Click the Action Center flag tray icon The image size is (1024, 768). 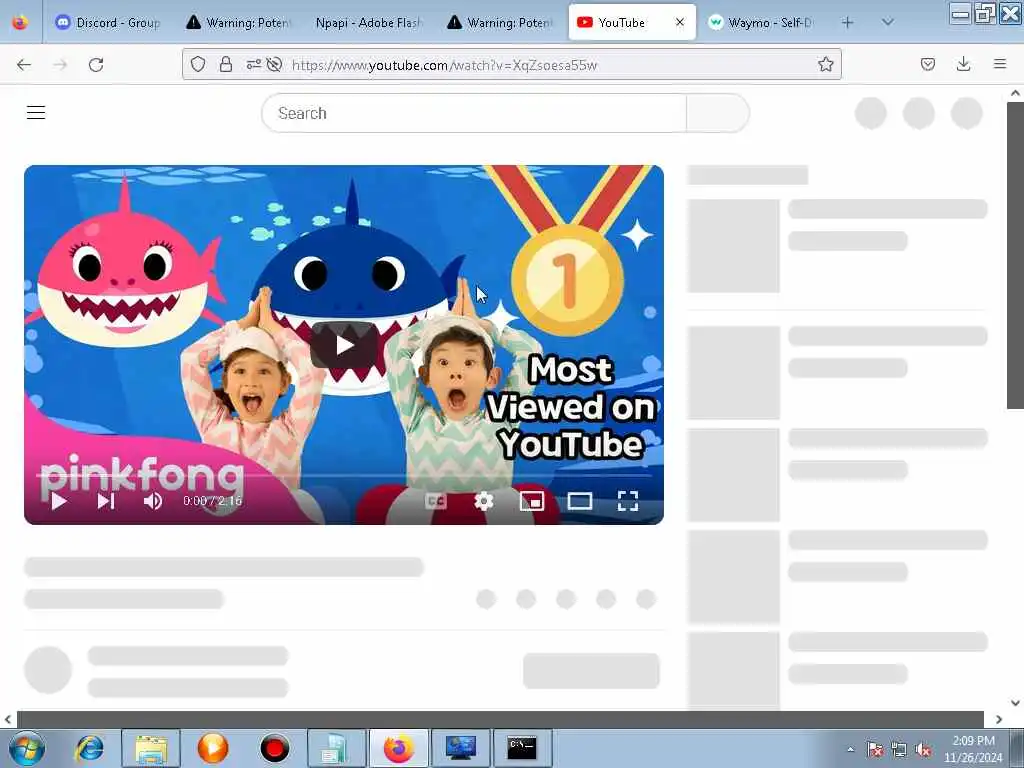coord(874,750)
